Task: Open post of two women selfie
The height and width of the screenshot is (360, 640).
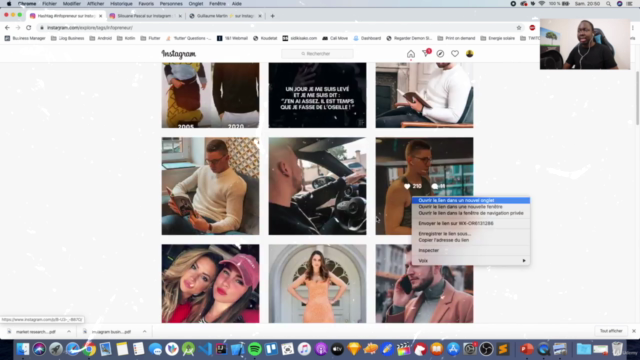Action: pos(210,284)
